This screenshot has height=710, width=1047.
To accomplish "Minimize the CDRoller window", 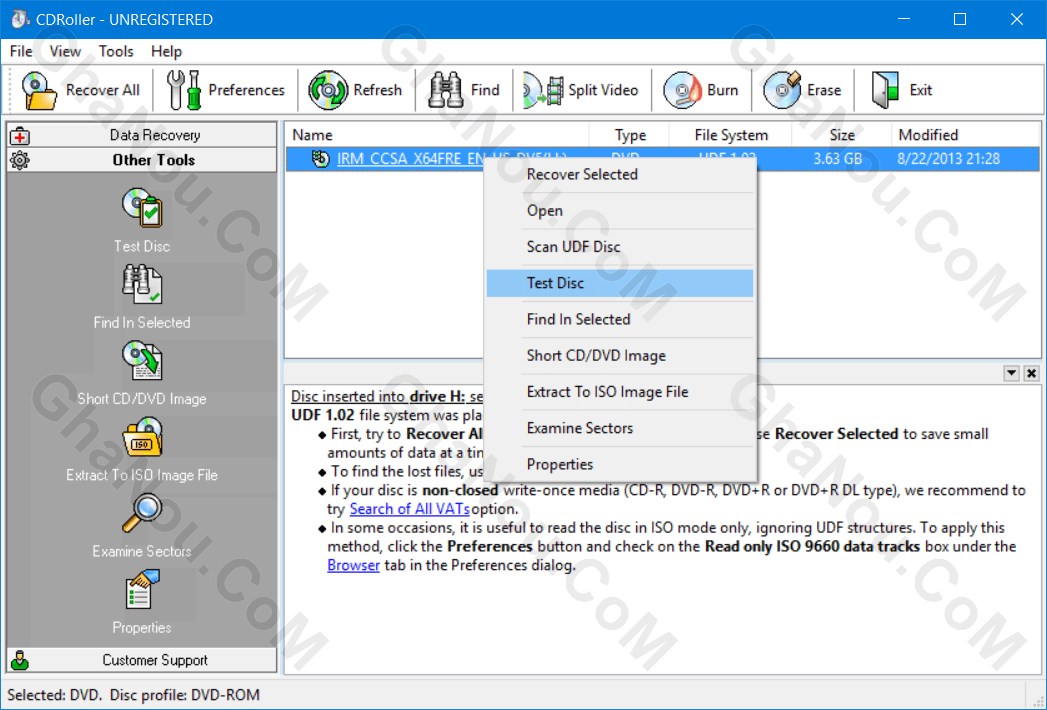I will (903, 19).
